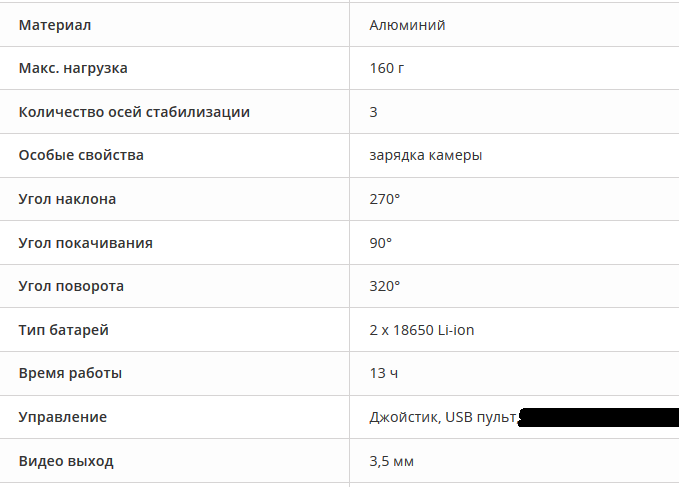
Task: Select the 90° roll angle value
Action: pyautogui.click(x=380, y=243)
